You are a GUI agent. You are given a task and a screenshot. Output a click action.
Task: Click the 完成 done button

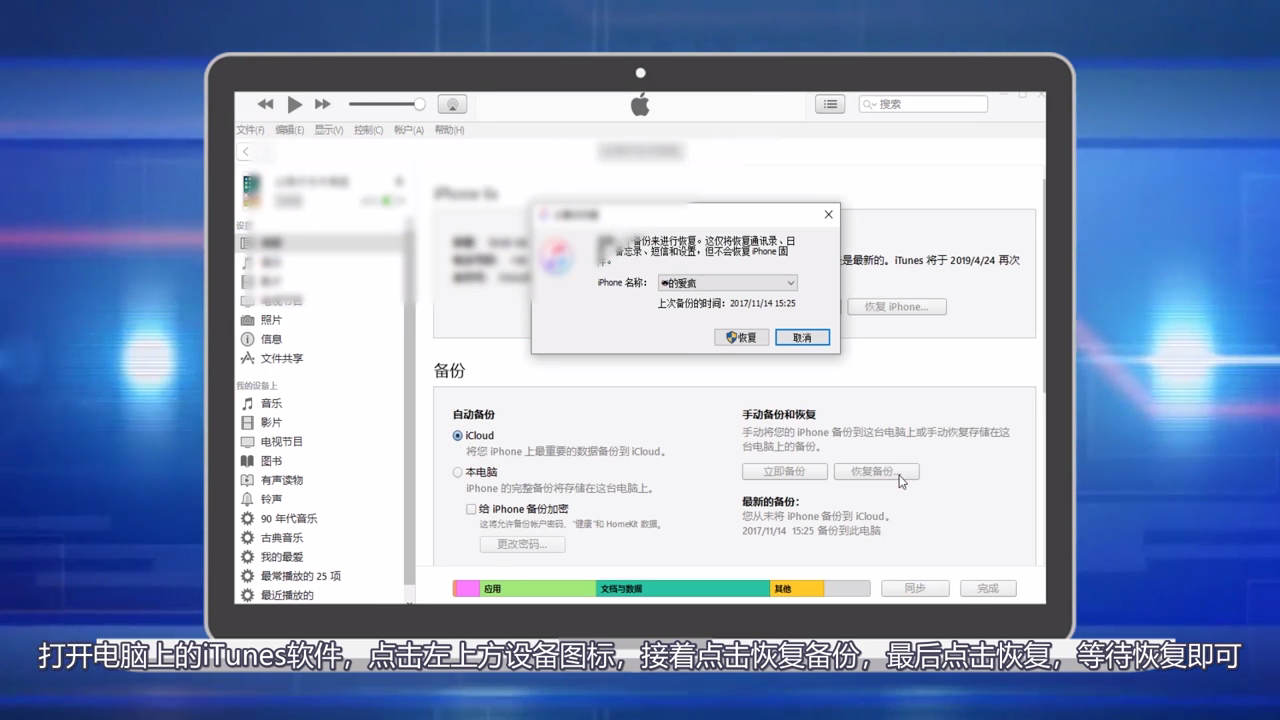[988, 588]
